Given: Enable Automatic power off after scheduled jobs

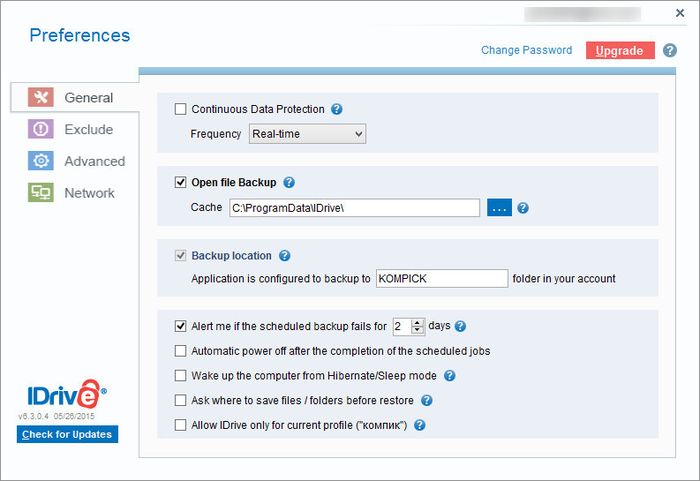Looking at the screenshot, I should click(181, 351).
